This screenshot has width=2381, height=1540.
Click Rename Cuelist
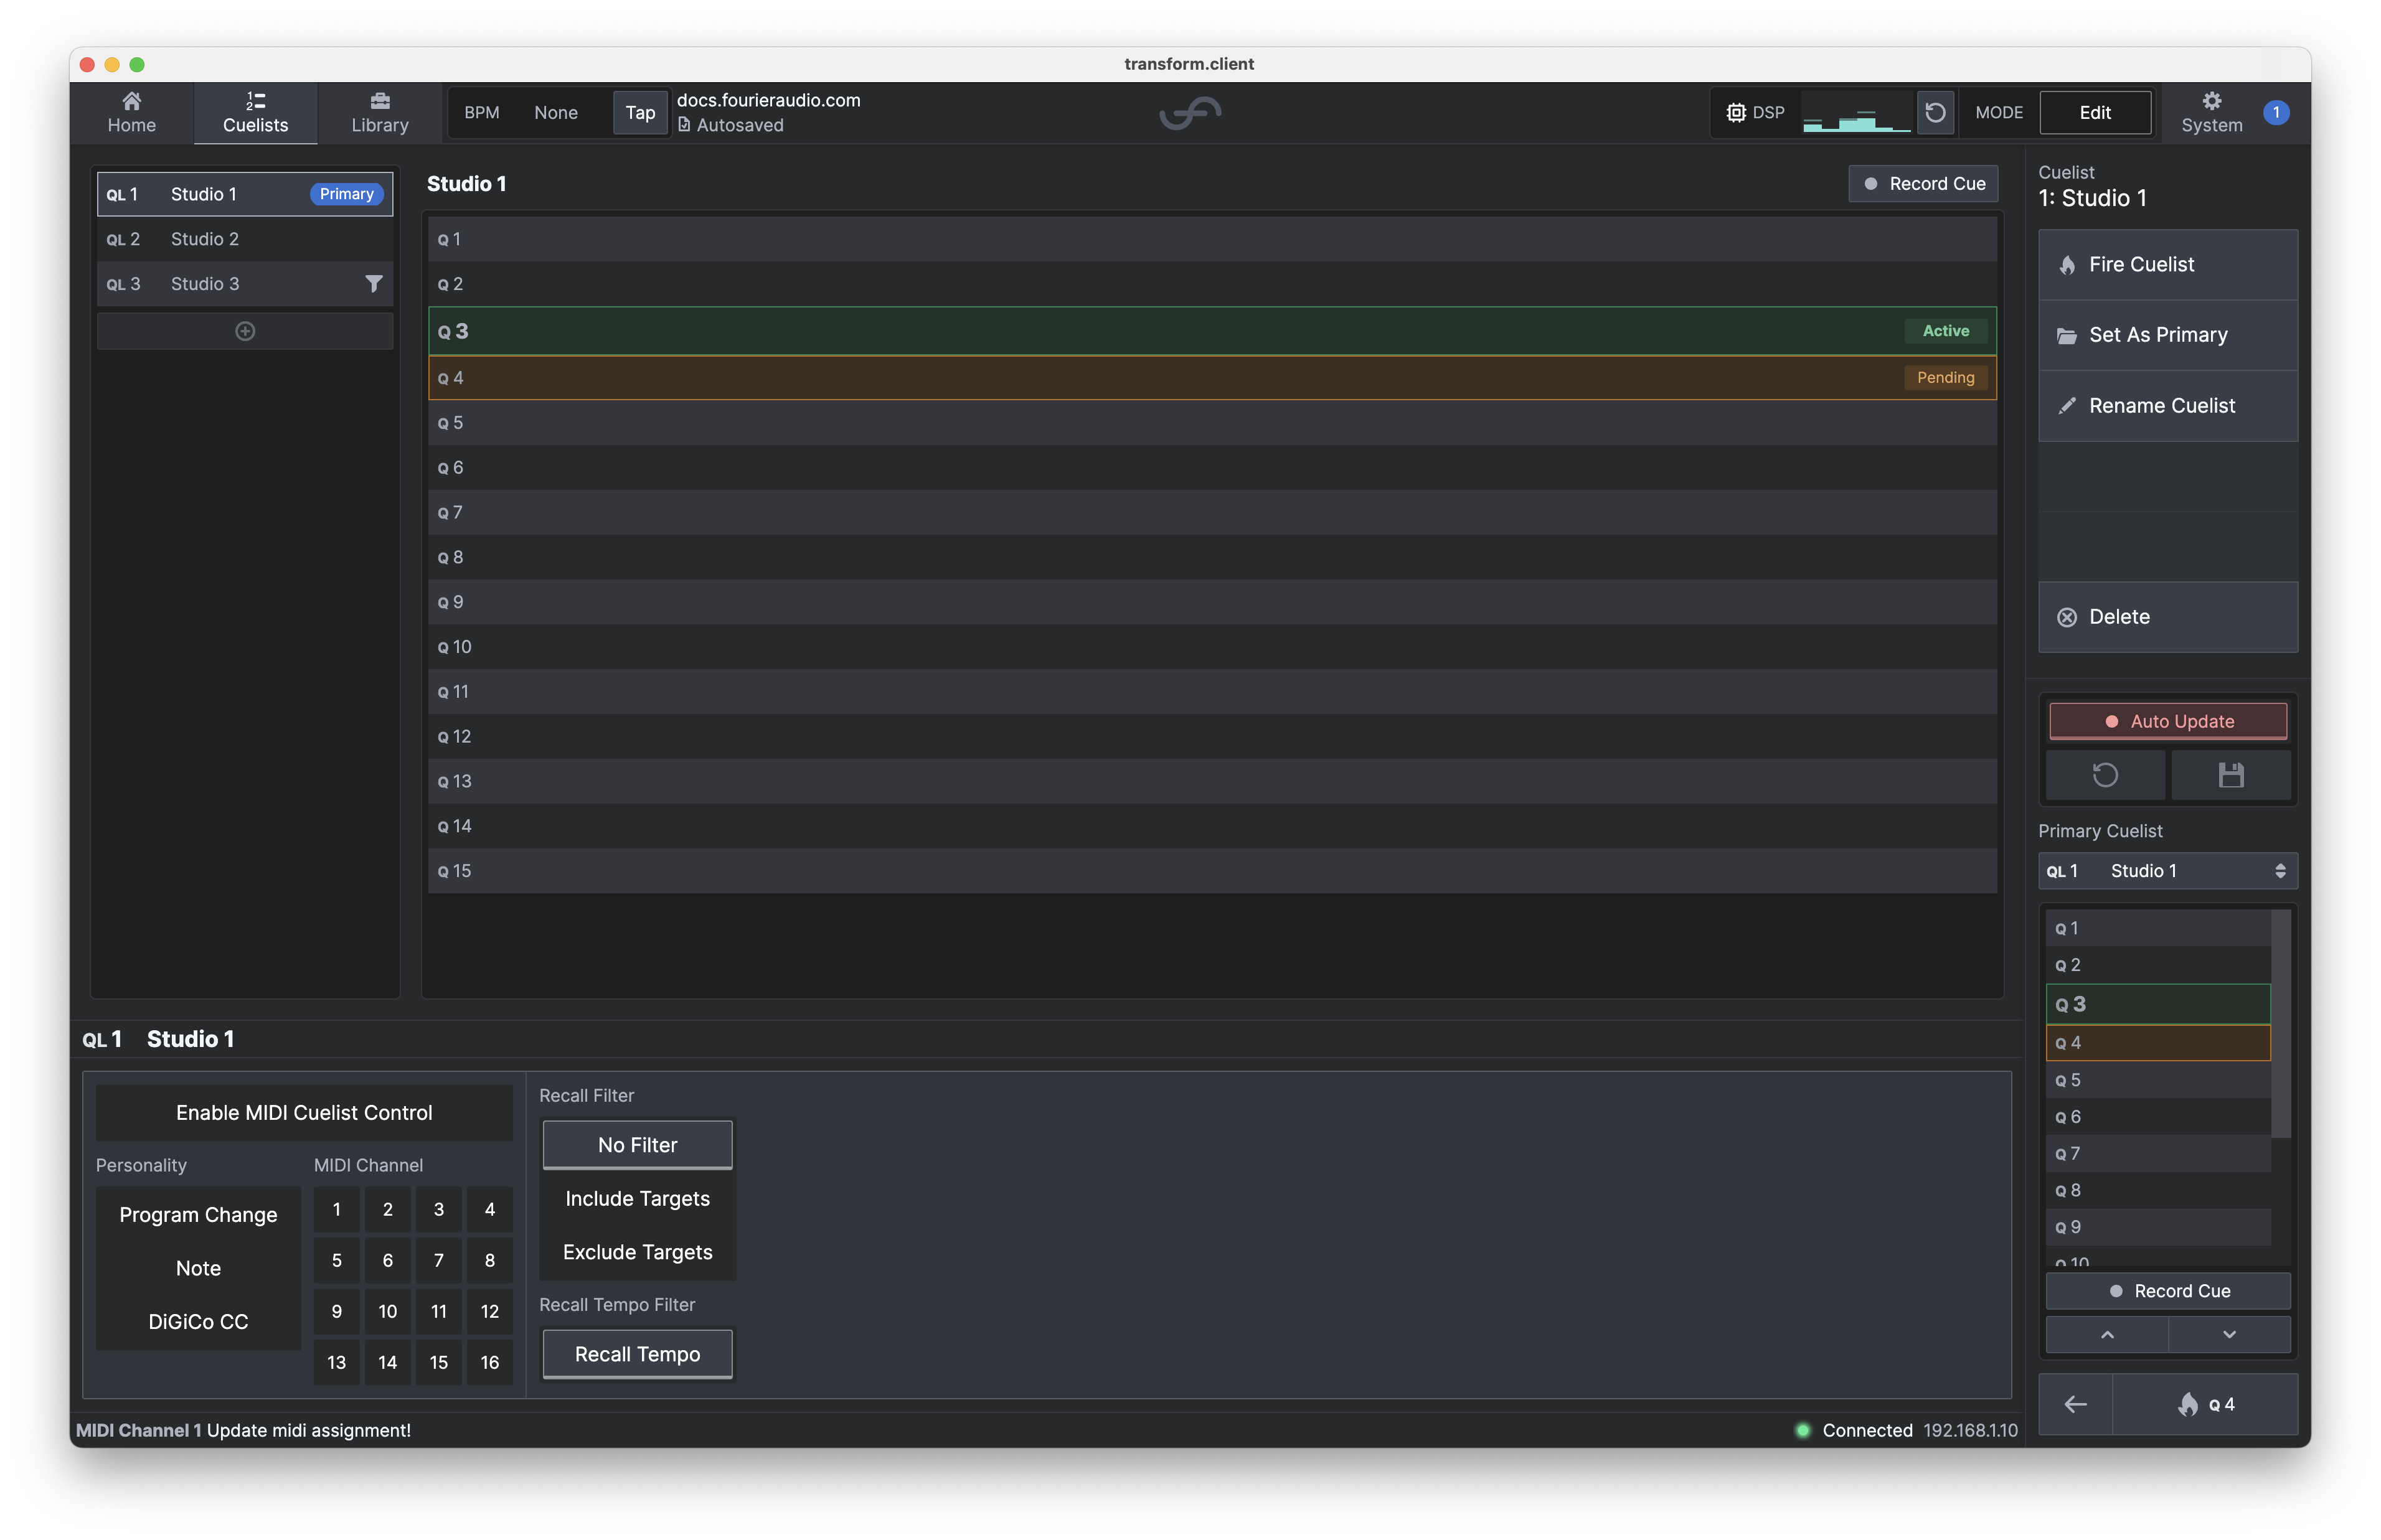tap(2167, 405)
